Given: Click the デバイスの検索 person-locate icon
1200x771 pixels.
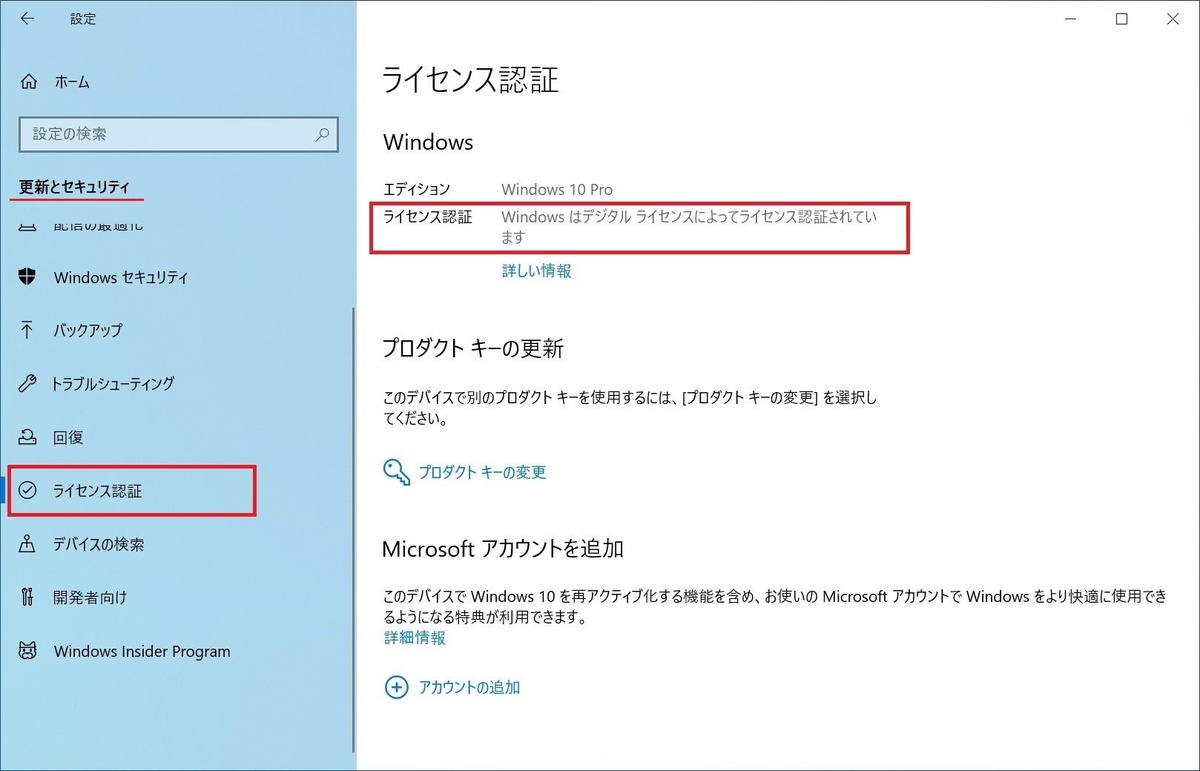Looking at the screenshot, I should 29,544.
